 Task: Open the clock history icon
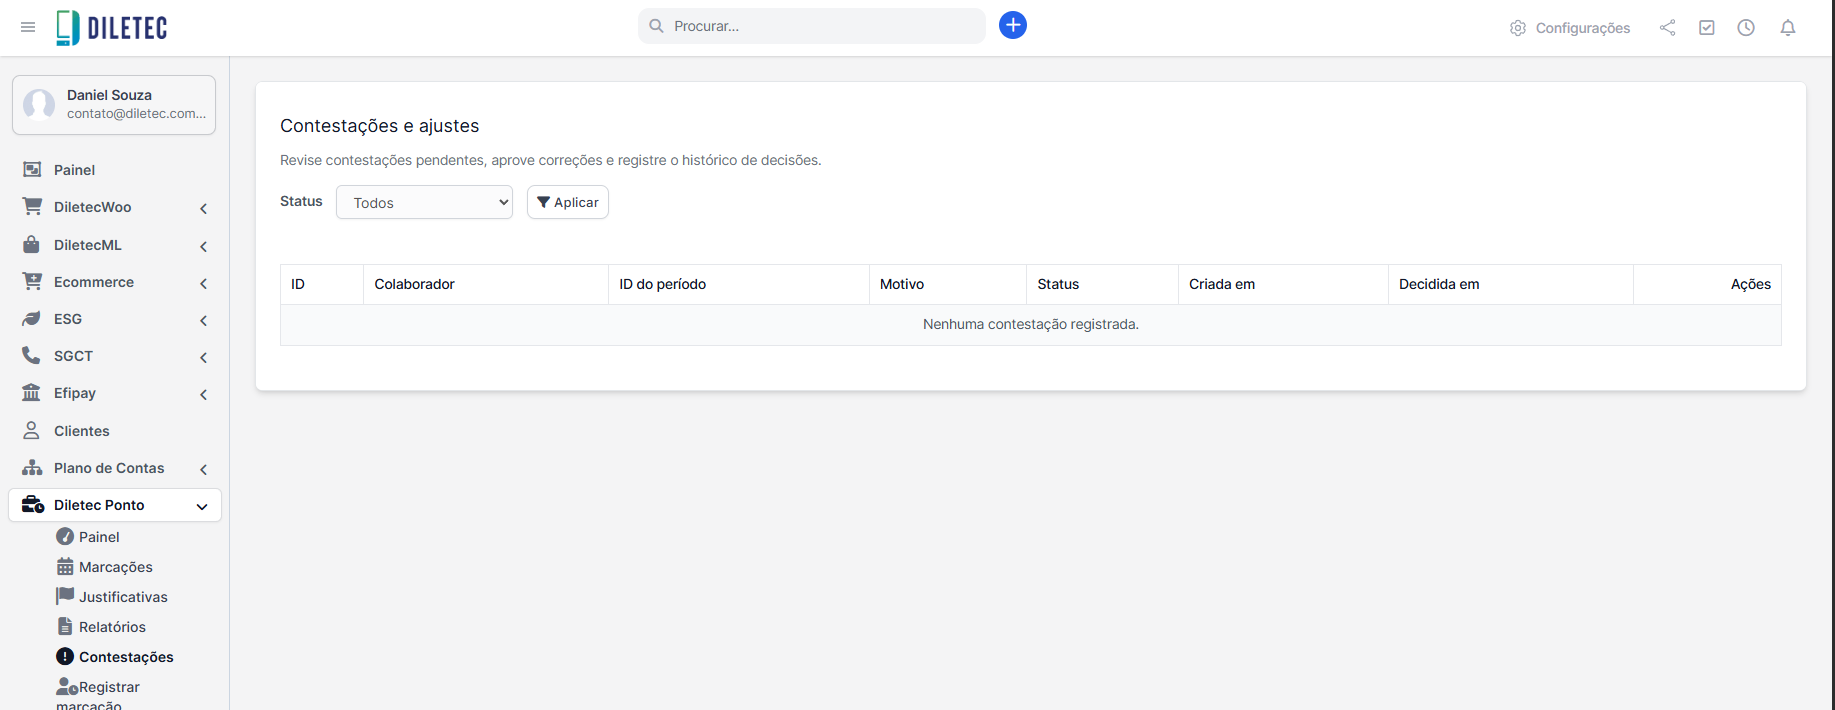click(x=1746, y=28)
